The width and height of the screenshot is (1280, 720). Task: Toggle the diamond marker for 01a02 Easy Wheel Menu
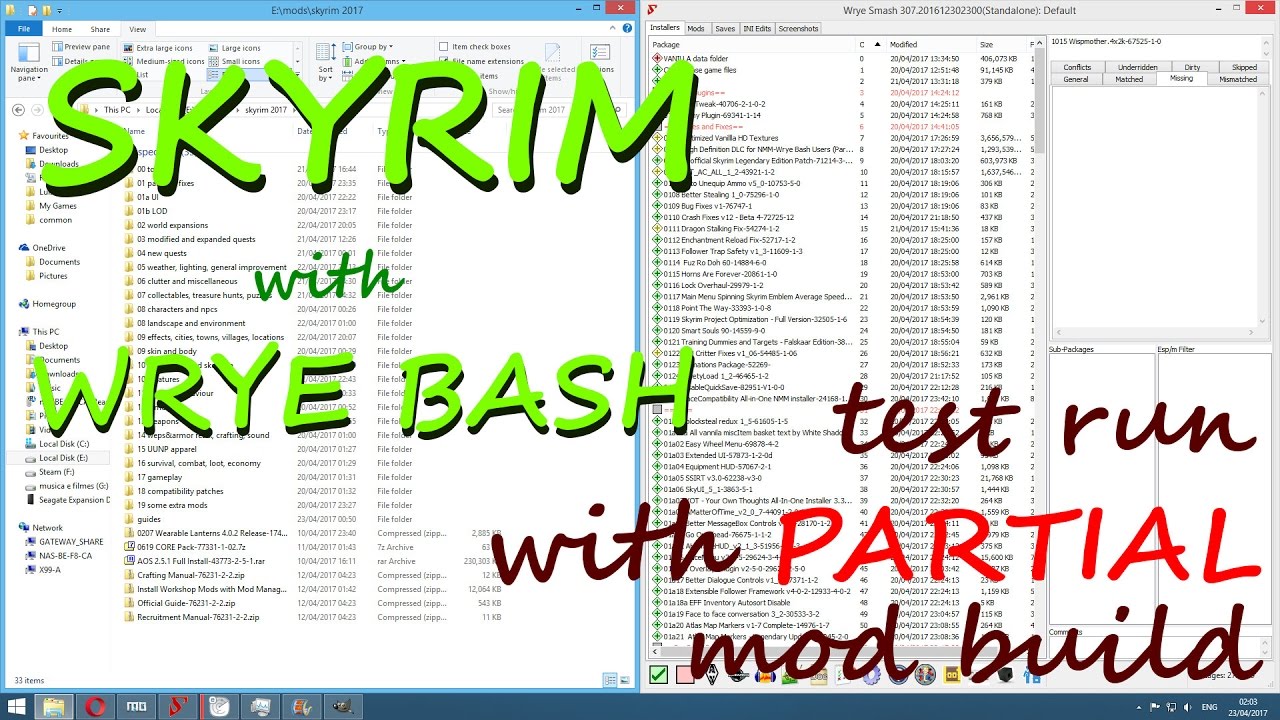(657, 443)
